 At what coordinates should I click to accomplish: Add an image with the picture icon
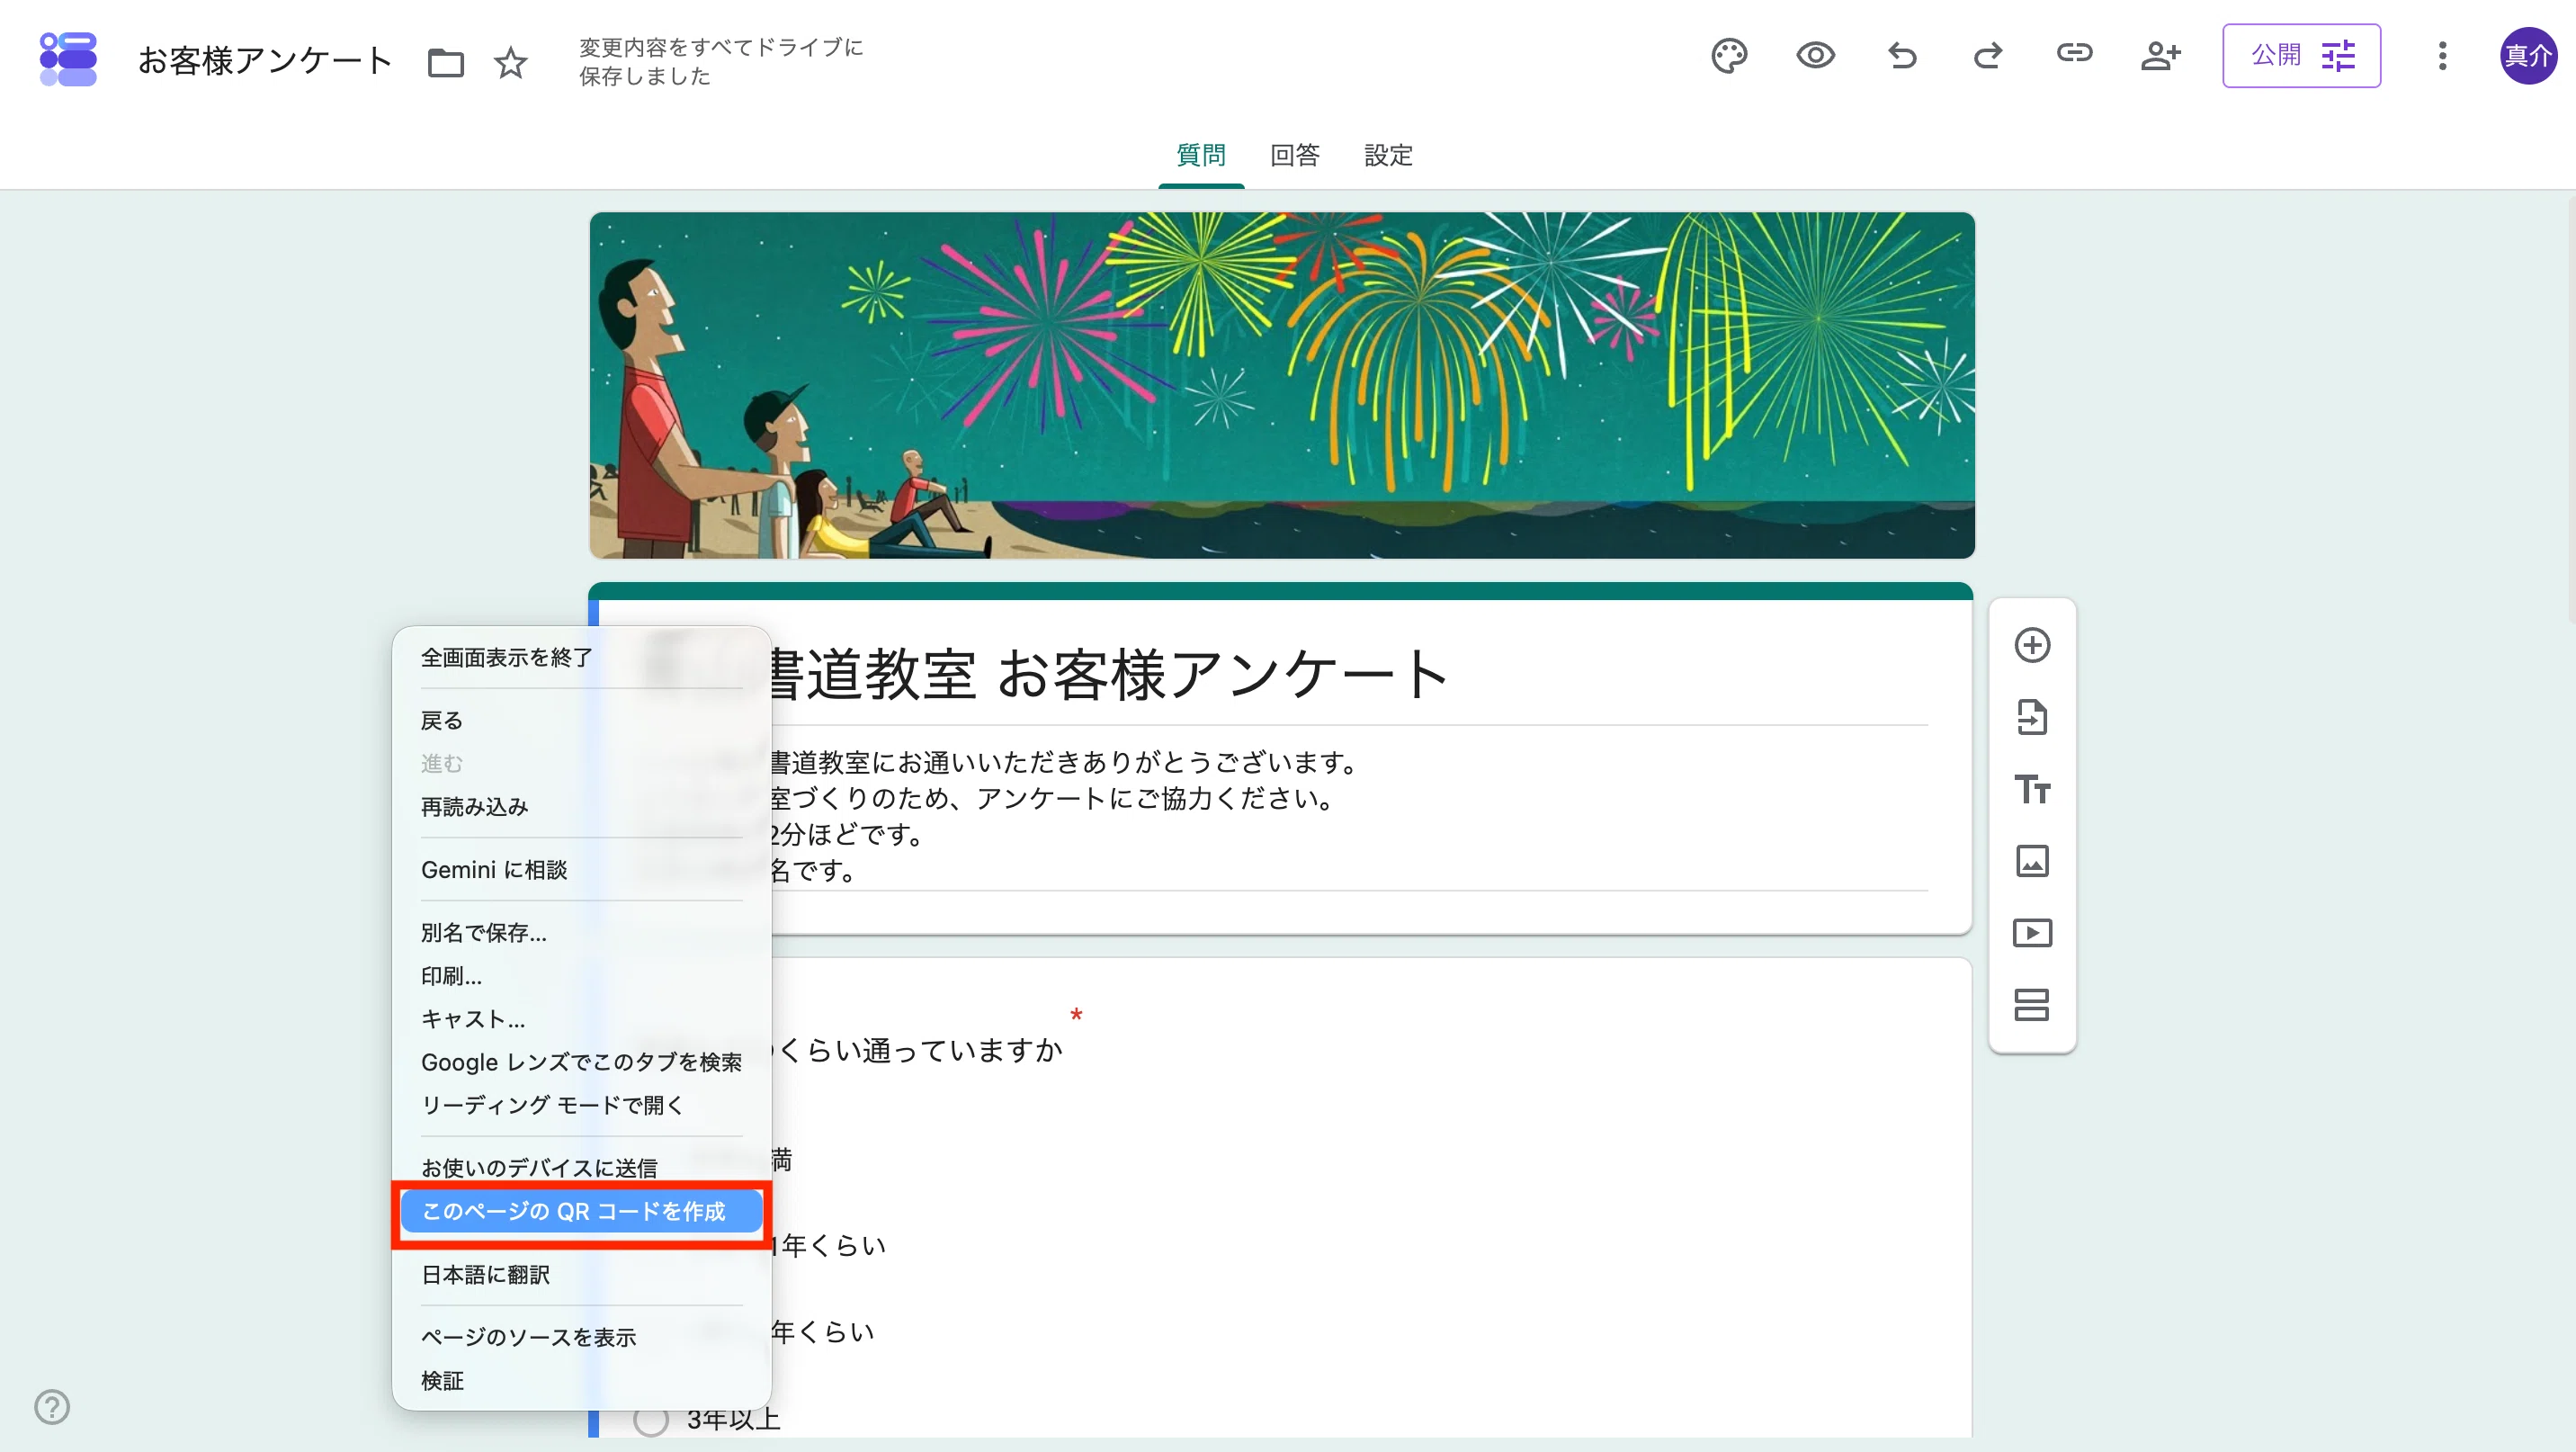pos(2032,861)
